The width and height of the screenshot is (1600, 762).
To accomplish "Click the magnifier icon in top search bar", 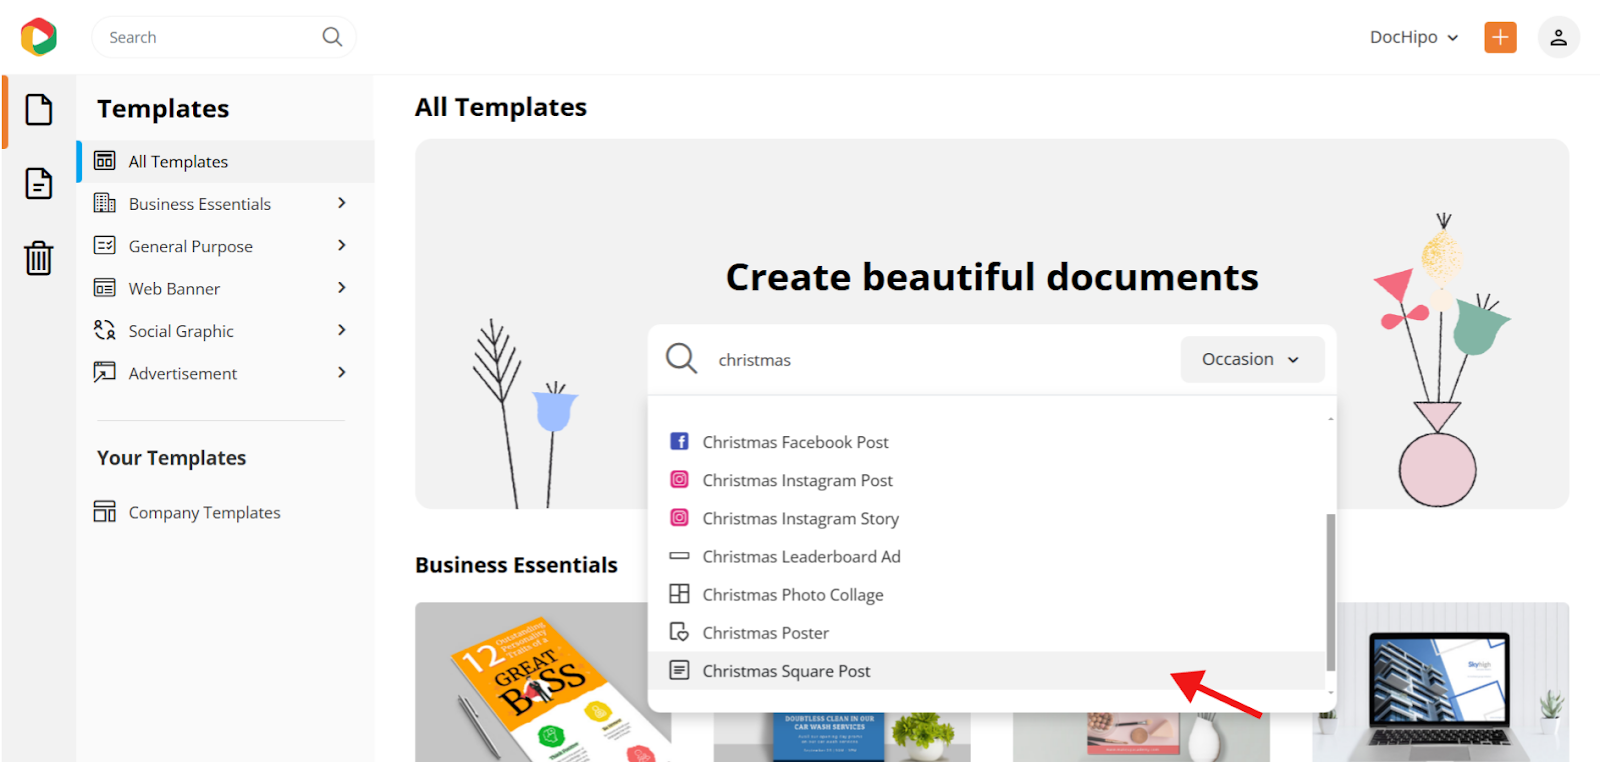I will pyautogui.click(x=332, y=37).
